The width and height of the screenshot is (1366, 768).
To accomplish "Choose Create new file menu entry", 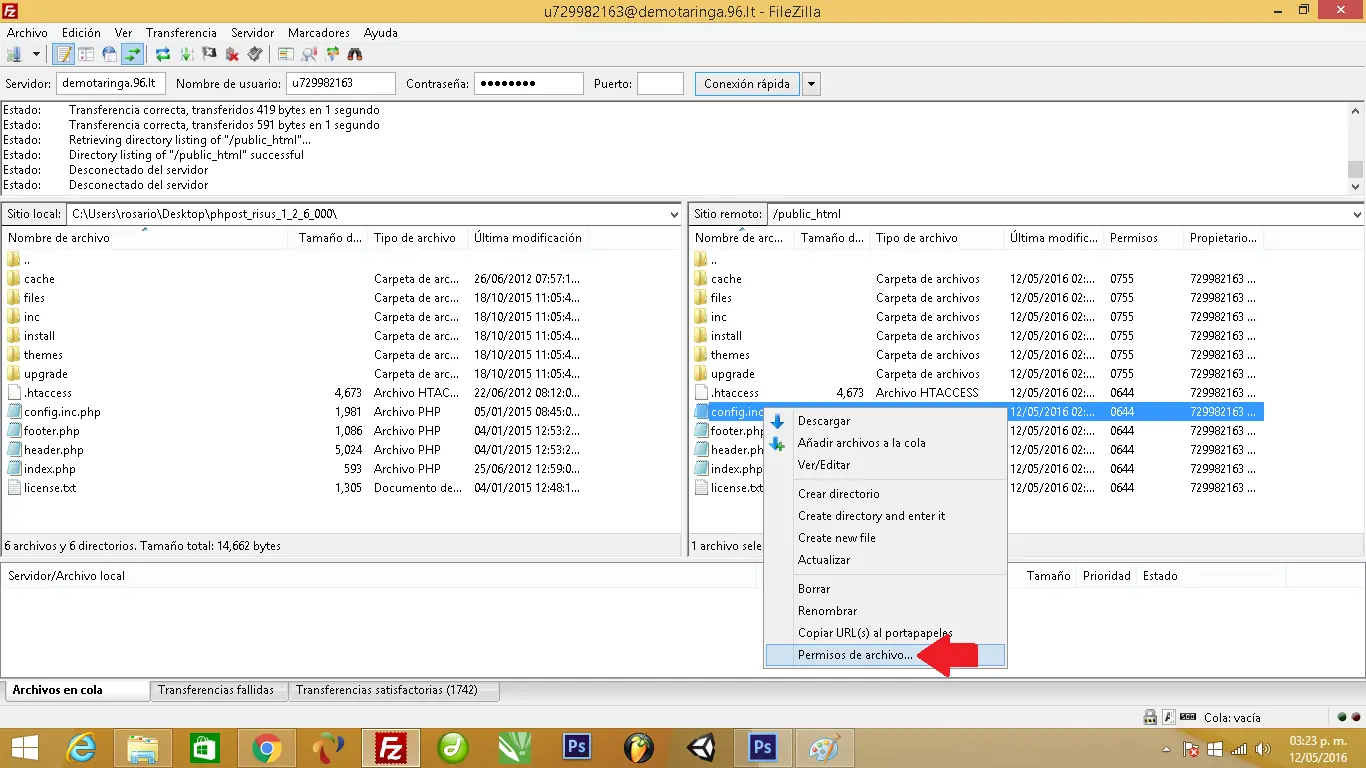I will 837,538.
